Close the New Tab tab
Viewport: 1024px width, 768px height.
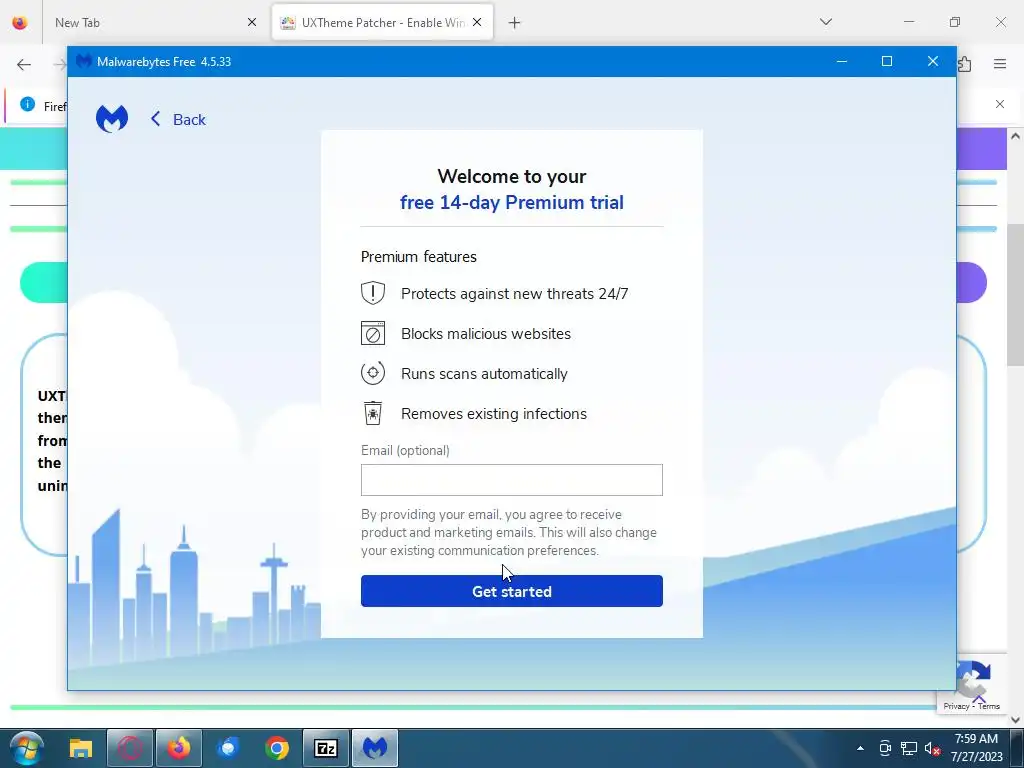click(252, 22)
